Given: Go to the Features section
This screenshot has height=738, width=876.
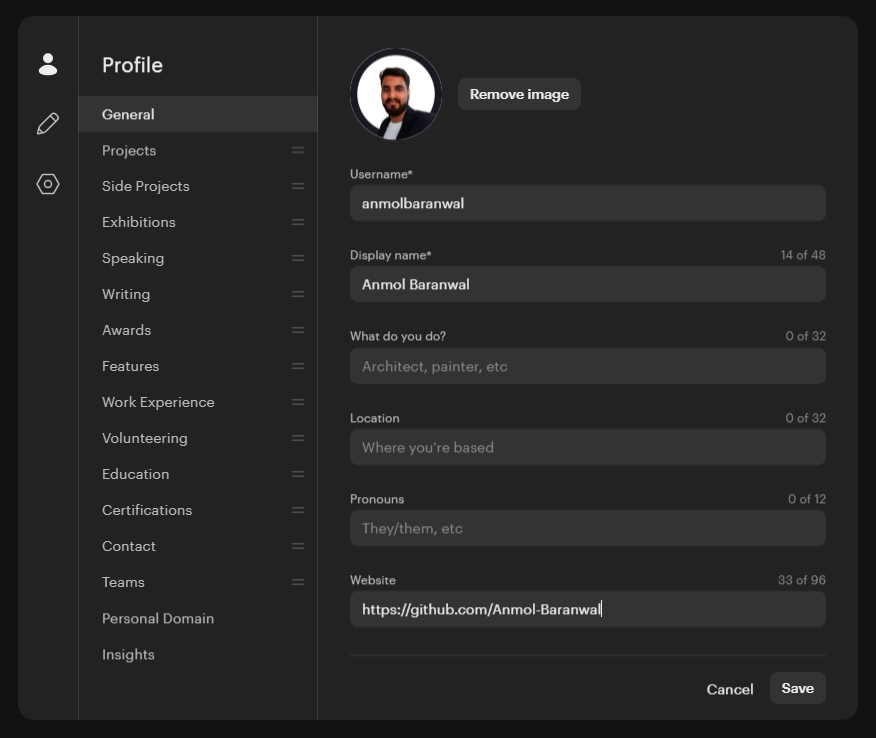Looking at the screenshot, I should (x=198, y=366).
